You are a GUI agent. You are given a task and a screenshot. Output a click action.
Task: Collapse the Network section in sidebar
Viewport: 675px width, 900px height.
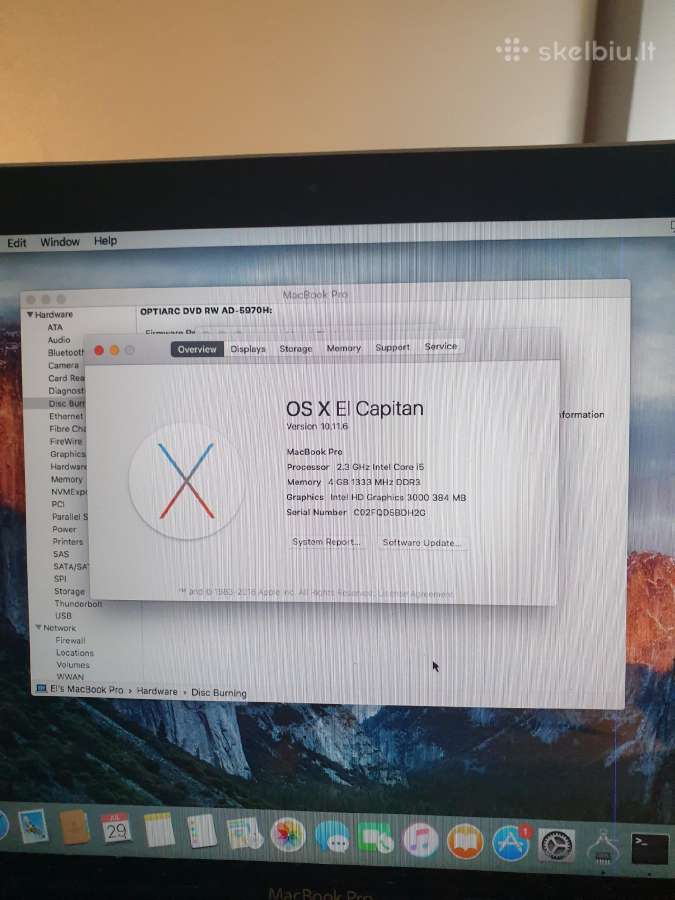tap(38, 627)
